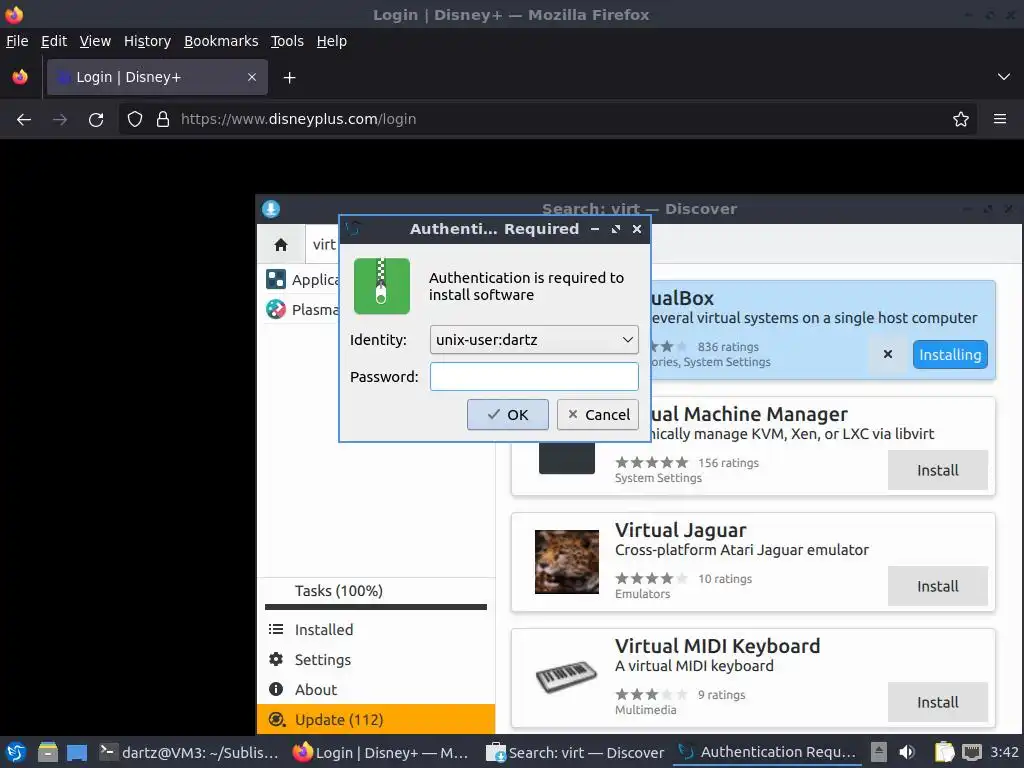Screen dimensions: 1024x768
Task: Click the Installing button for VirtualBox
Action: (x=950, y=355)
